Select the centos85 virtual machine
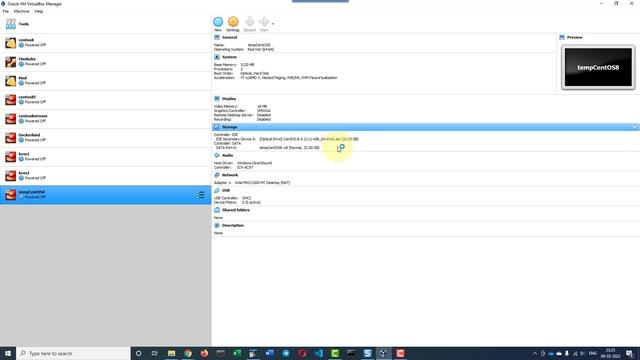Screen dimensions: 640x360 (105, 100)
